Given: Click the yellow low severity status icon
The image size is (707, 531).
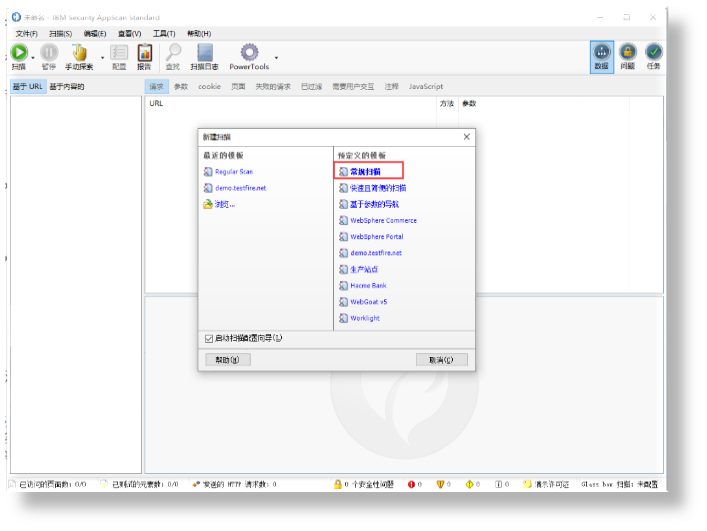Looking at the screenshot, I should pos(469,485).
